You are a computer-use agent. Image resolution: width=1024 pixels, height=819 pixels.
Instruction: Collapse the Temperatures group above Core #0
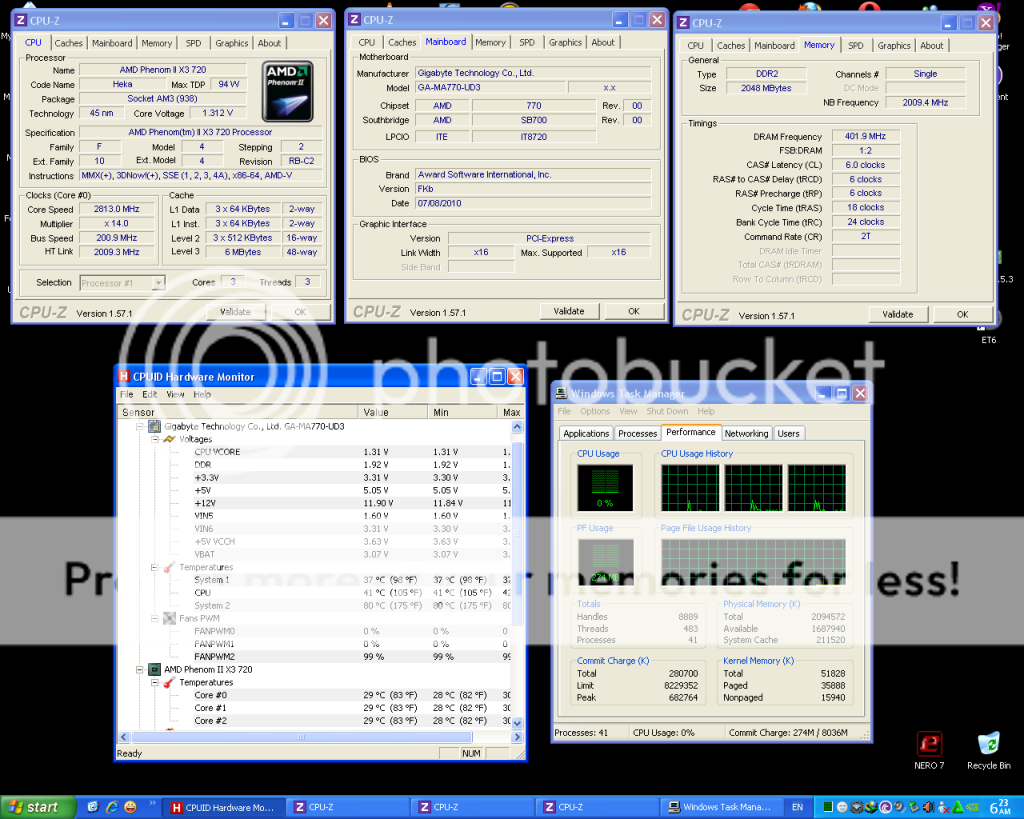coord(155,682)
